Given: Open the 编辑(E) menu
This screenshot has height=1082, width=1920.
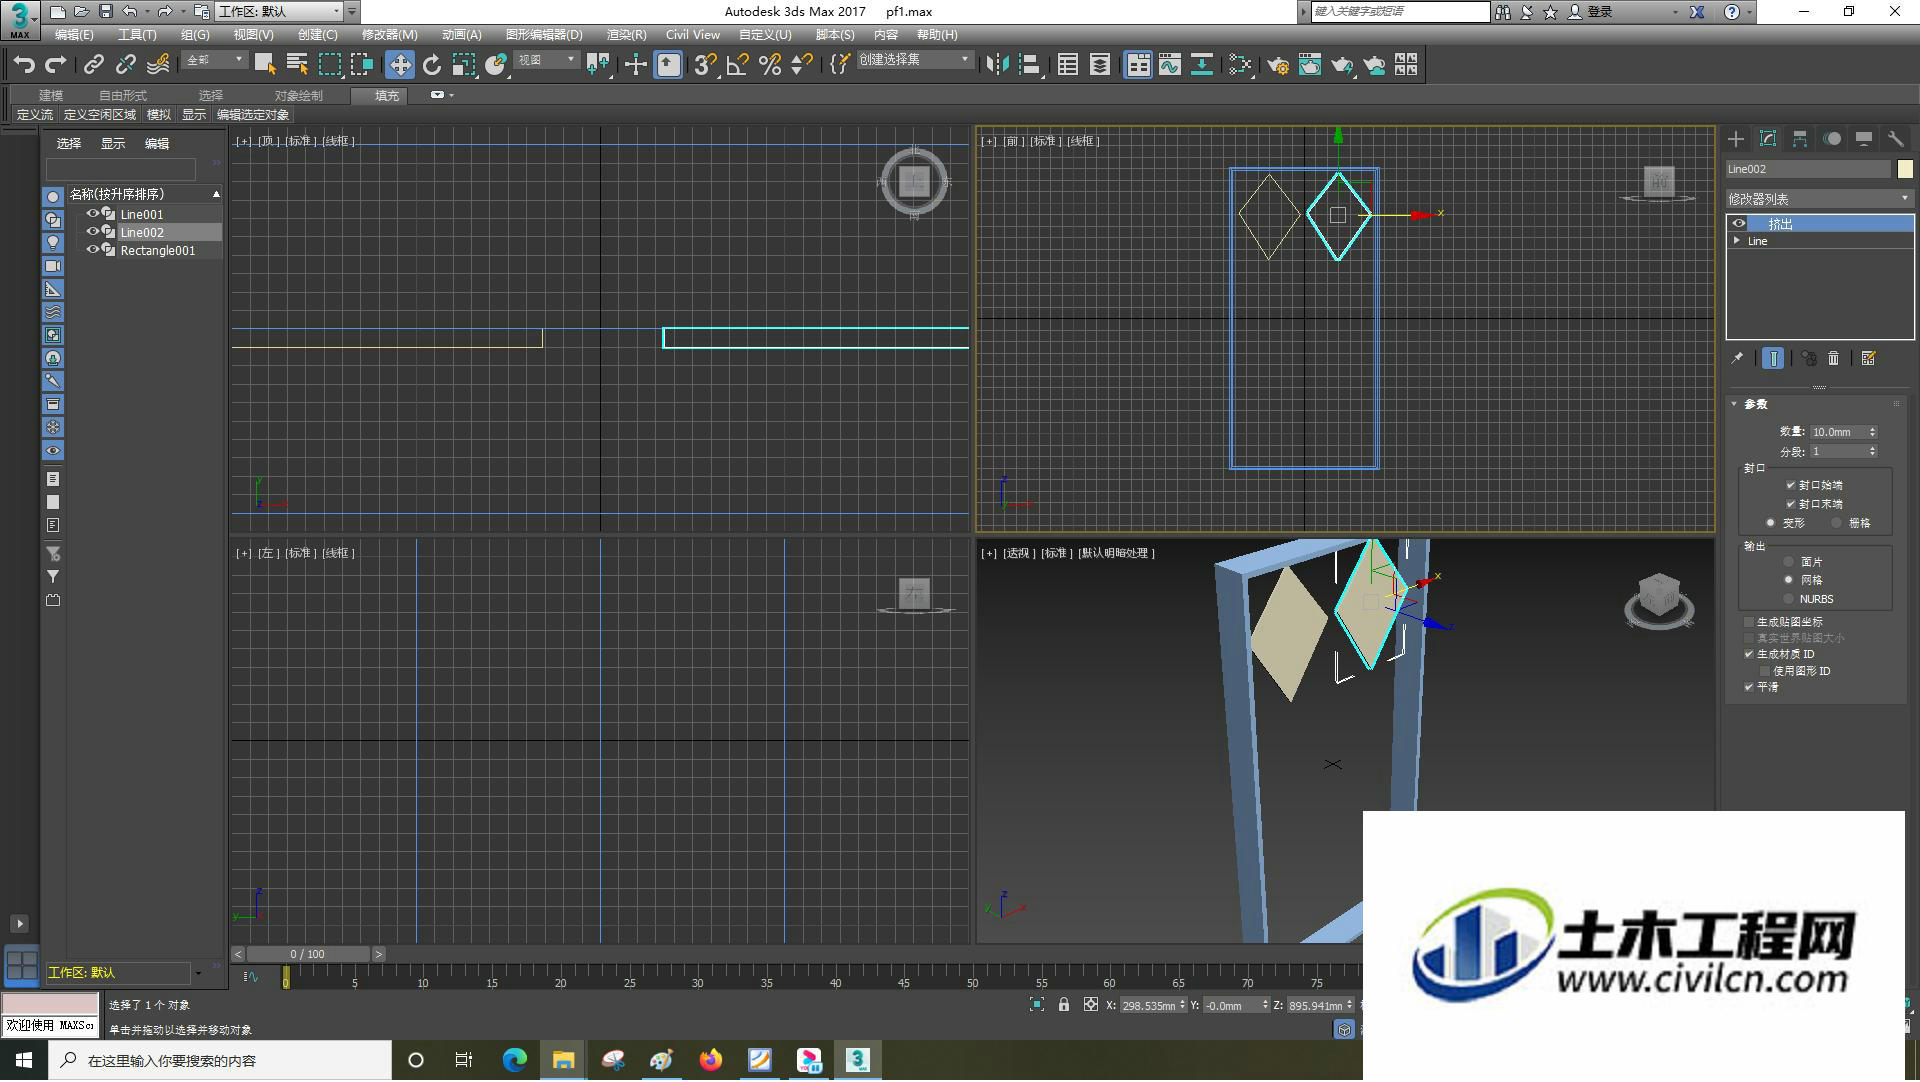Looking at the screenshot, I should coord(74,35).
